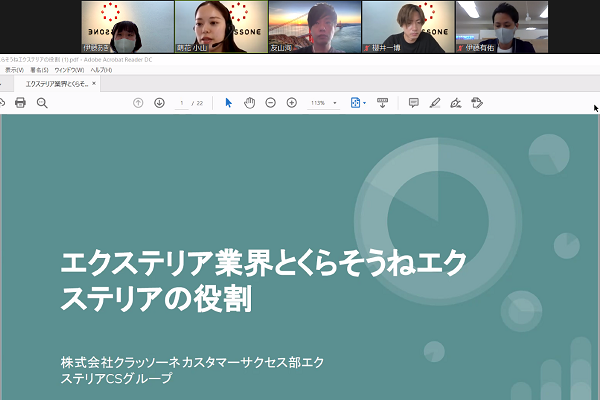Open the ウィンドウ(W) menu

coord(69,70)
